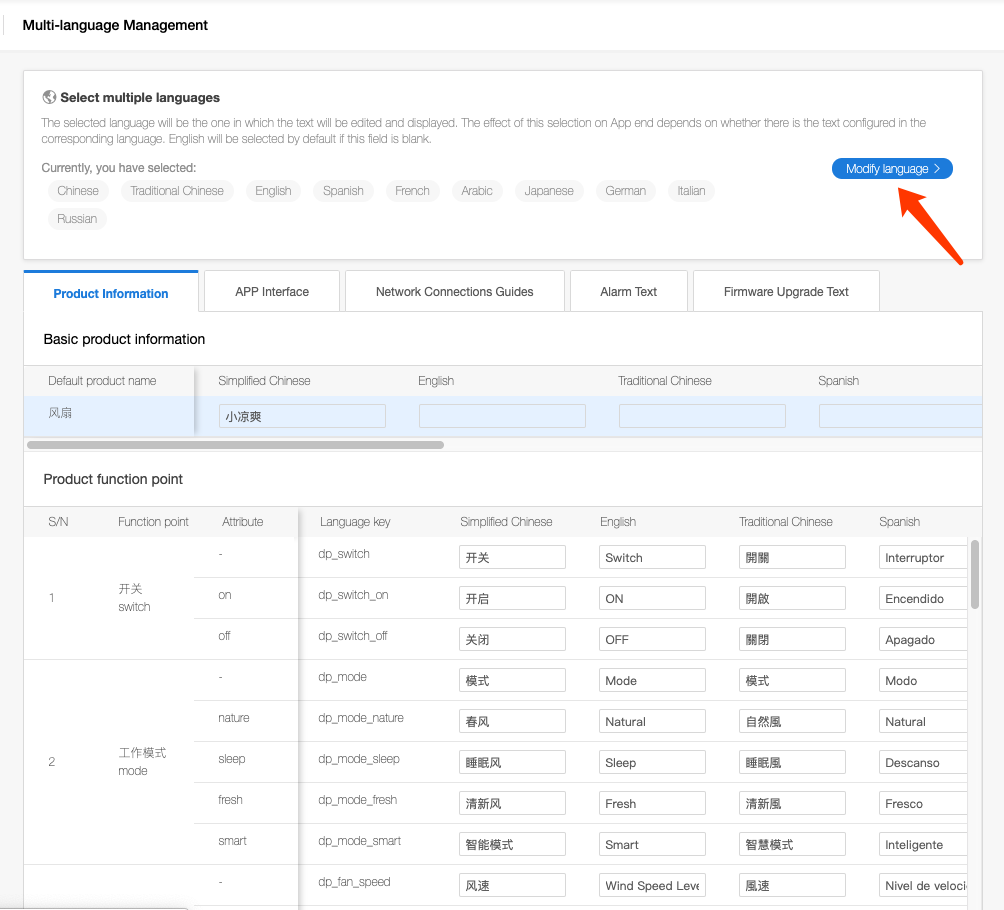Click the Simplified Chinese product name field

coord(302,416)
